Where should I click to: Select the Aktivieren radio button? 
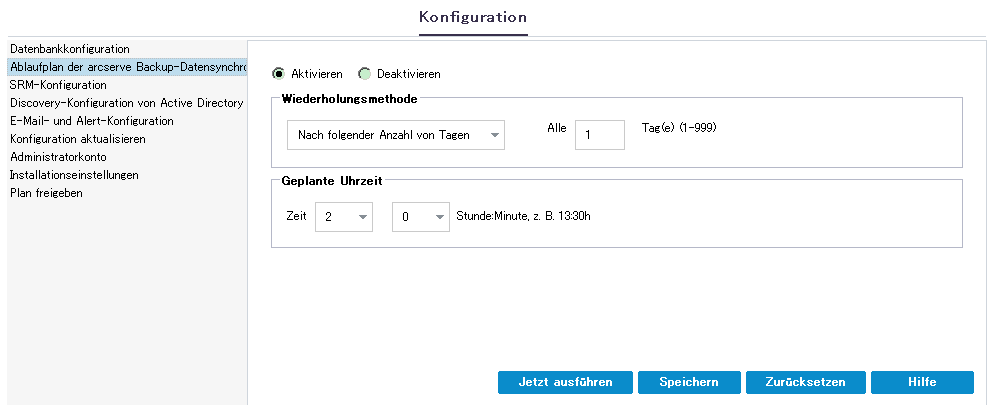278,74
